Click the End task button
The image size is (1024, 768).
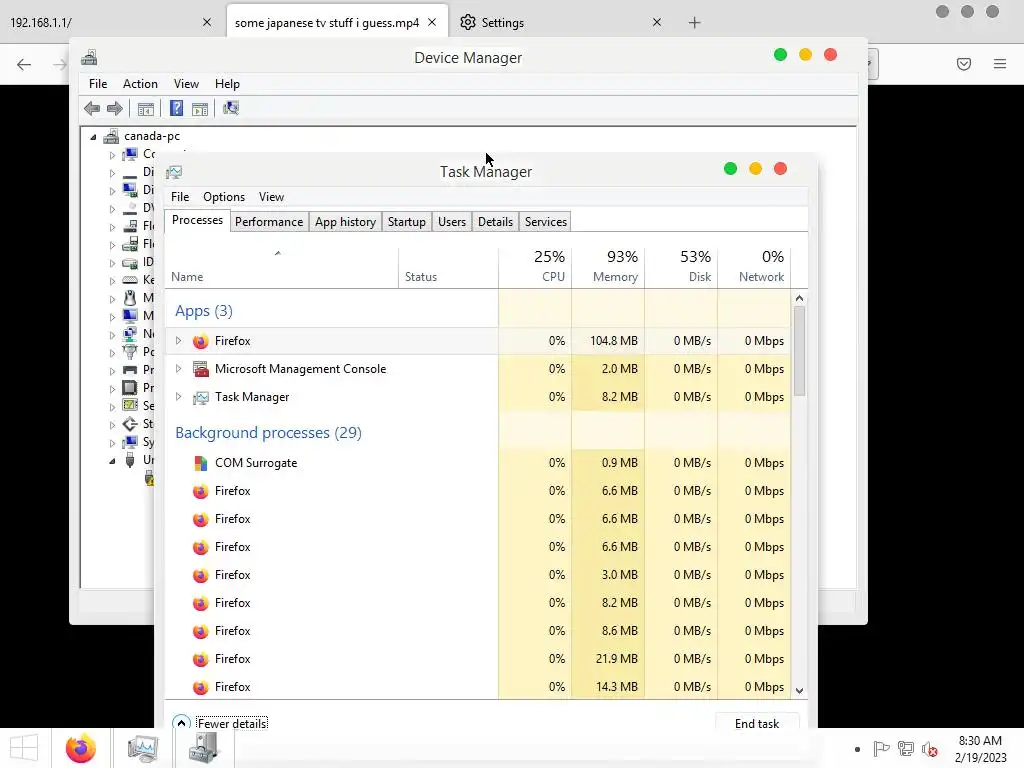tap(757, 723)
